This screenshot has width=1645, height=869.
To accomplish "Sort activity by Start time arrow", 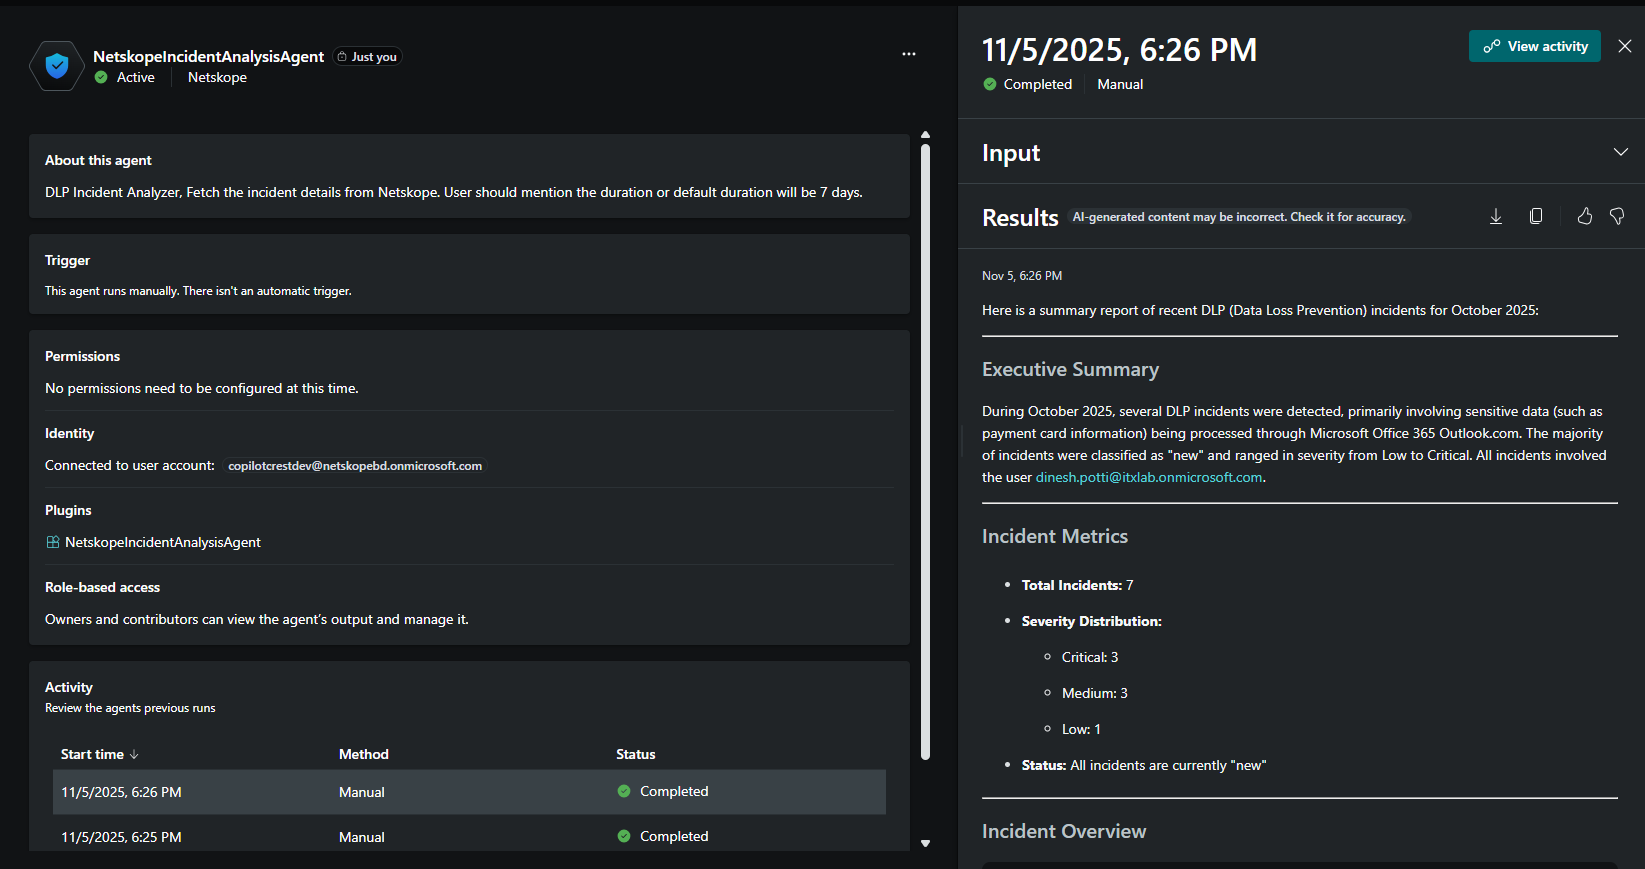I will pos(134,755).
